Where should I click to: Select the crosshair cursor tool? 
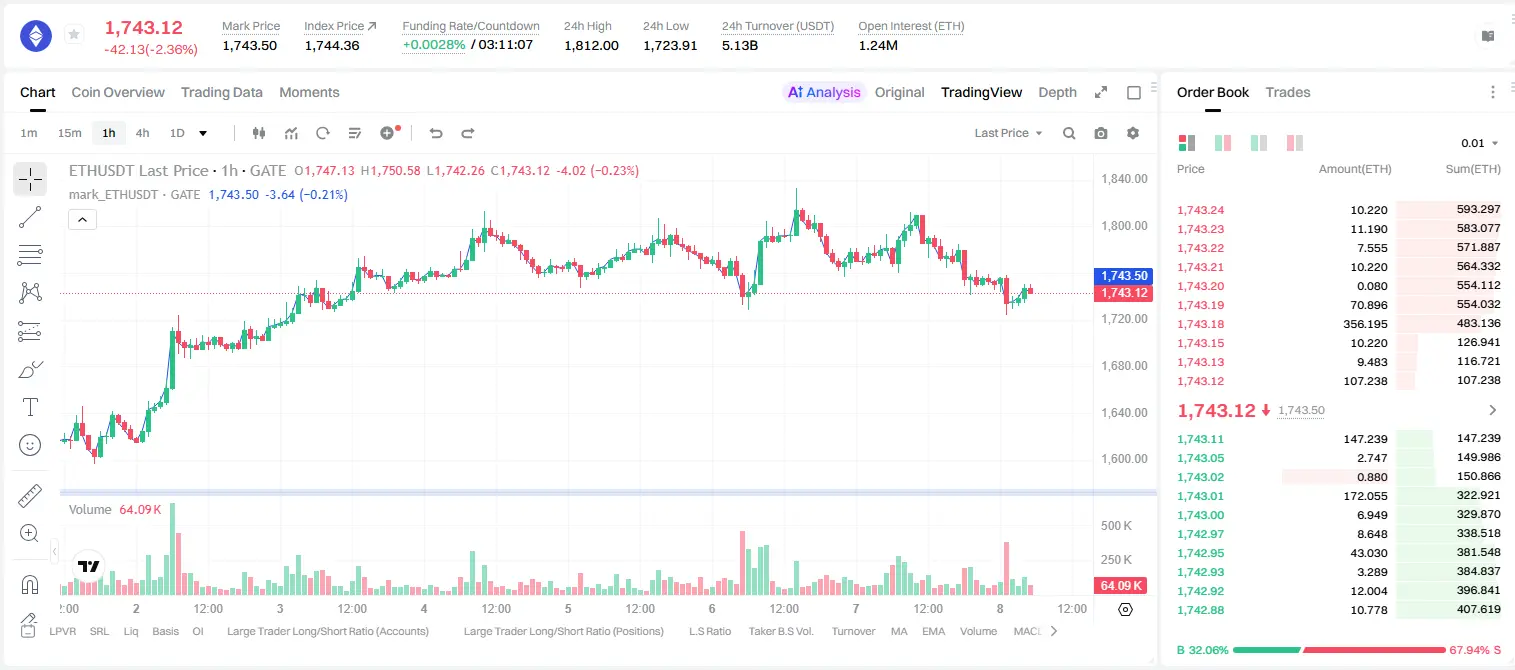(x=30, y=180)
